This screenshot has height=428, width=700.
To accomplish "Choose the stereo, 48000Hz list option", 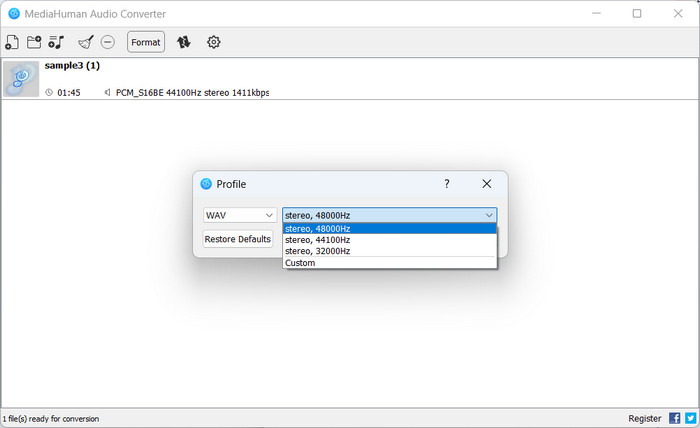I will (390, 229).
